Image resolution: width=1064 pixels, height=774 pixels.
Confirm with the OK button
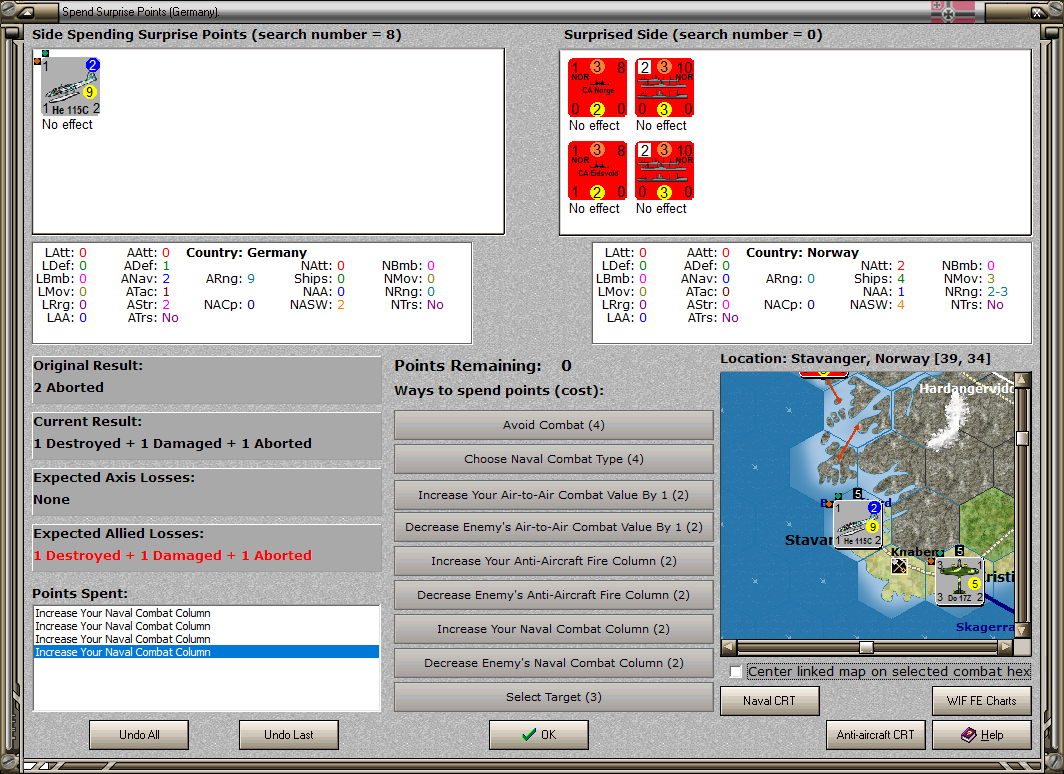click(x=539, y=735)
